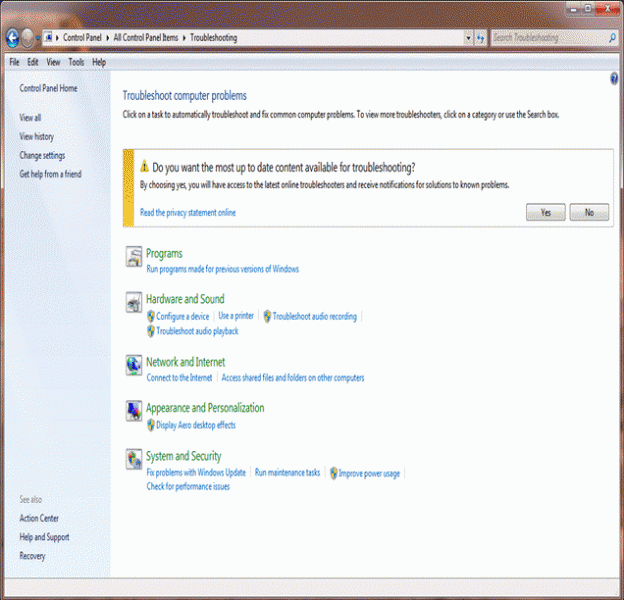Viewport: 624px width, 600px height.
Task: Open Change settings
Action: point(42,156)
